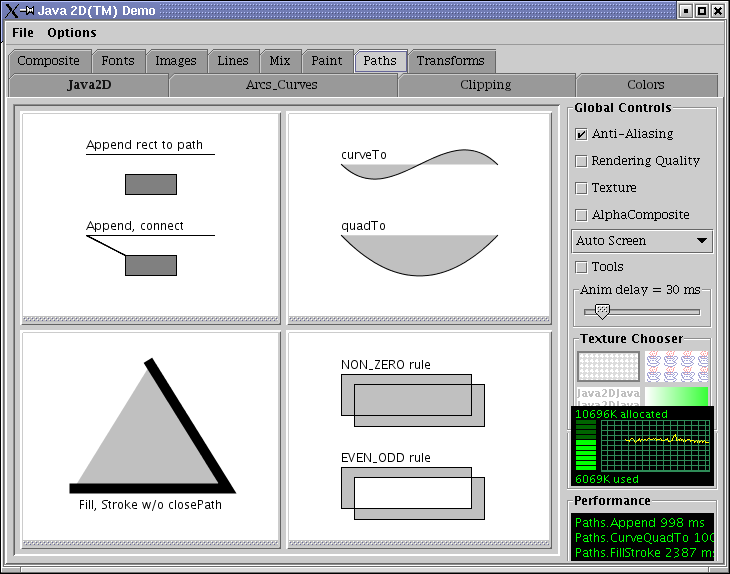Pick the Java2D text texture

[608, 395]
